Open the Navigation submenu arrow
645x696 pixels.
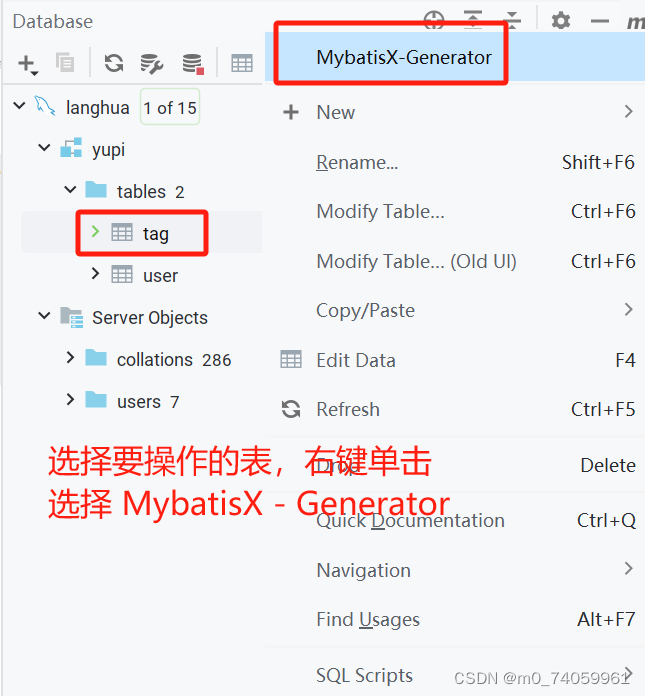coord(628,568)
